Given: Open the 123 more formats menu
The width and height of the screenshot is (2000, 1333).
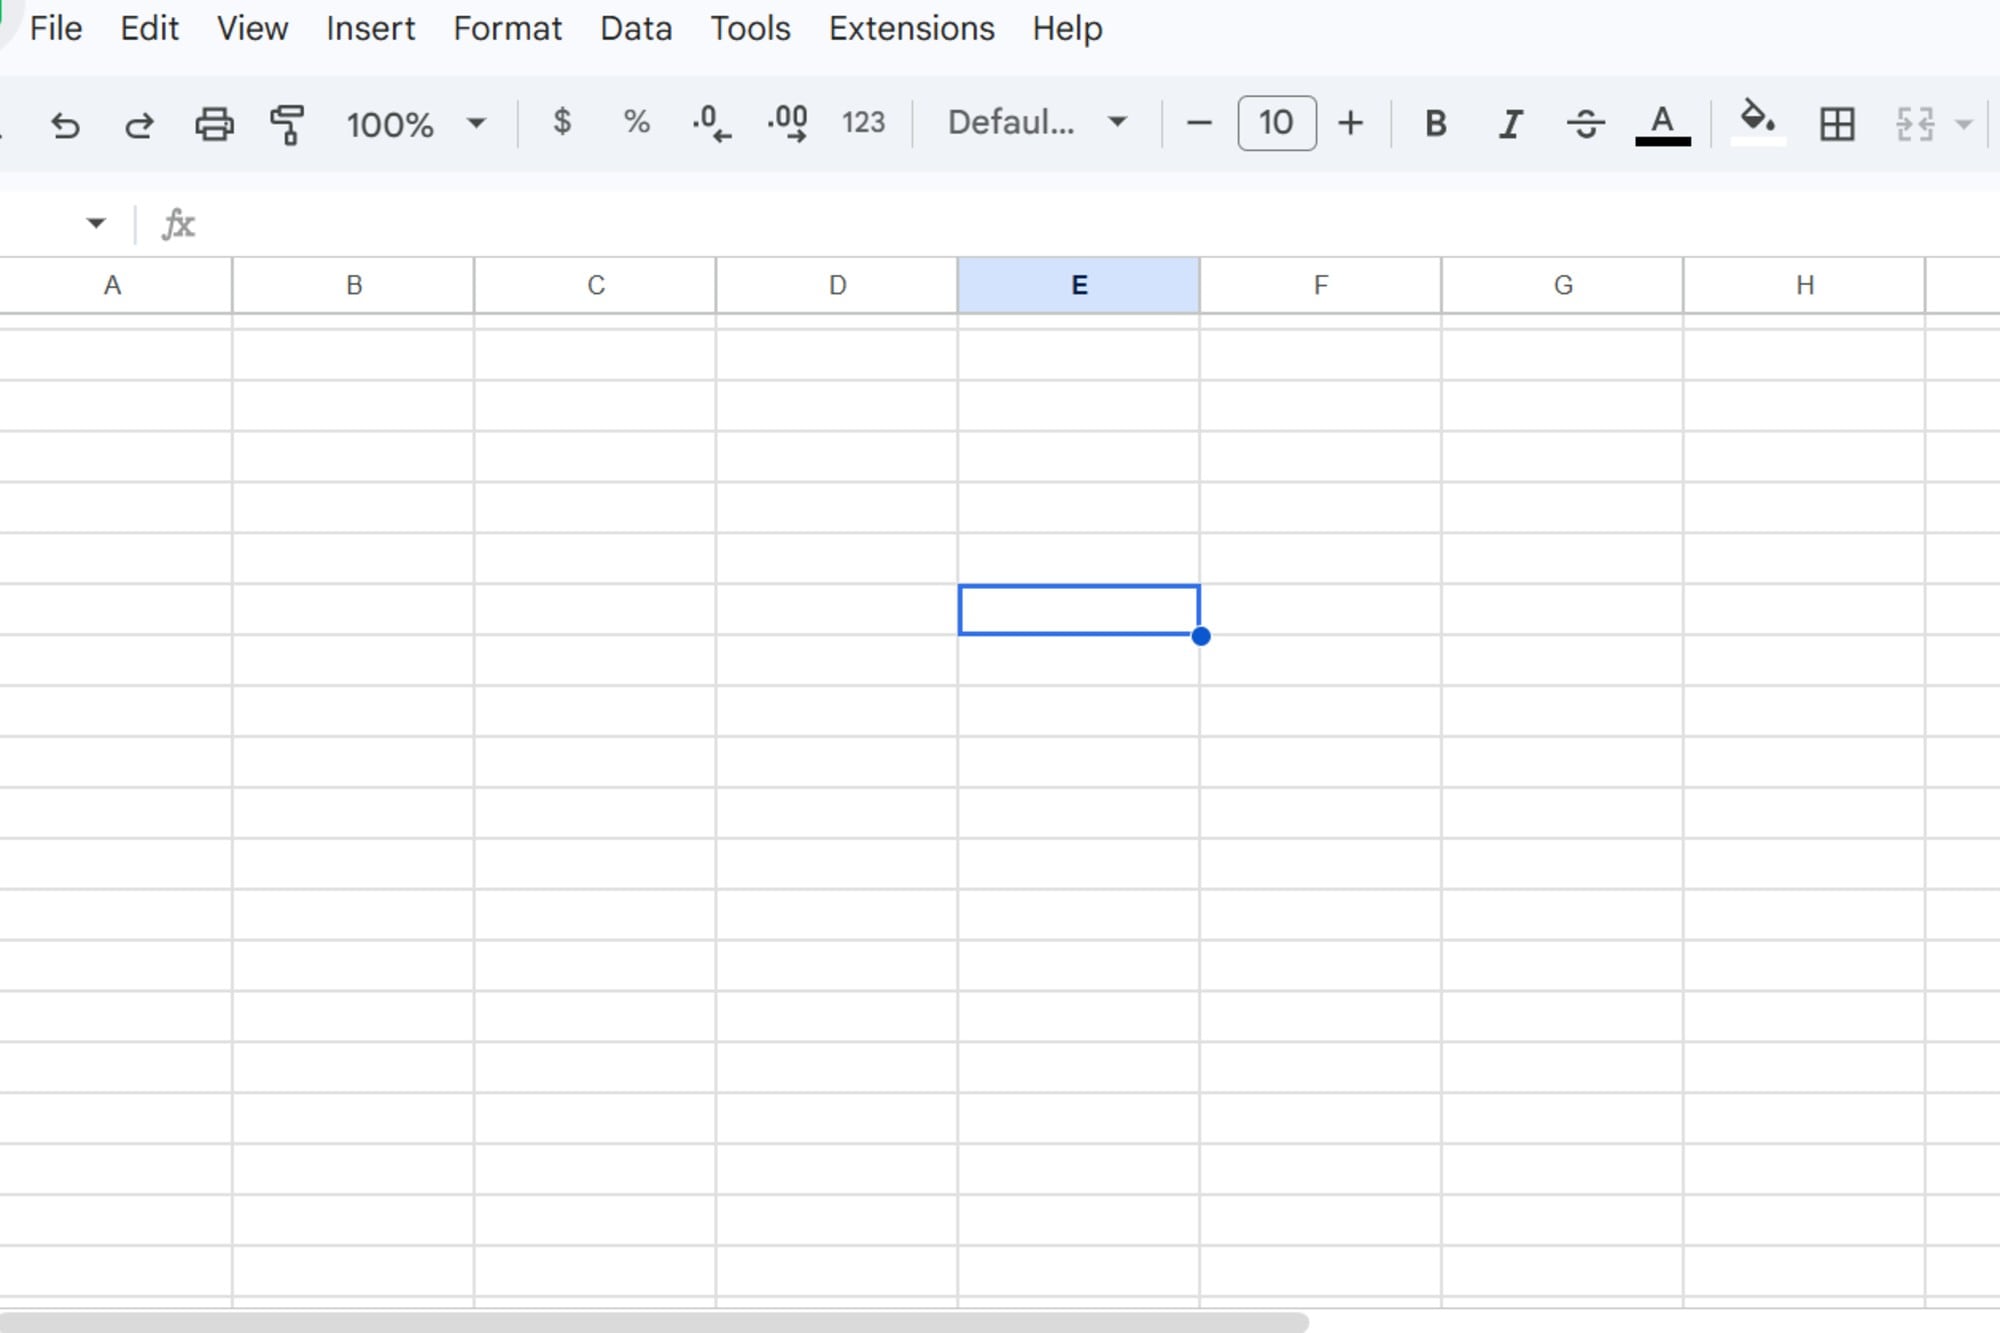Looking at the screenshot, I should pyautogui.click(x=863, y=122).
